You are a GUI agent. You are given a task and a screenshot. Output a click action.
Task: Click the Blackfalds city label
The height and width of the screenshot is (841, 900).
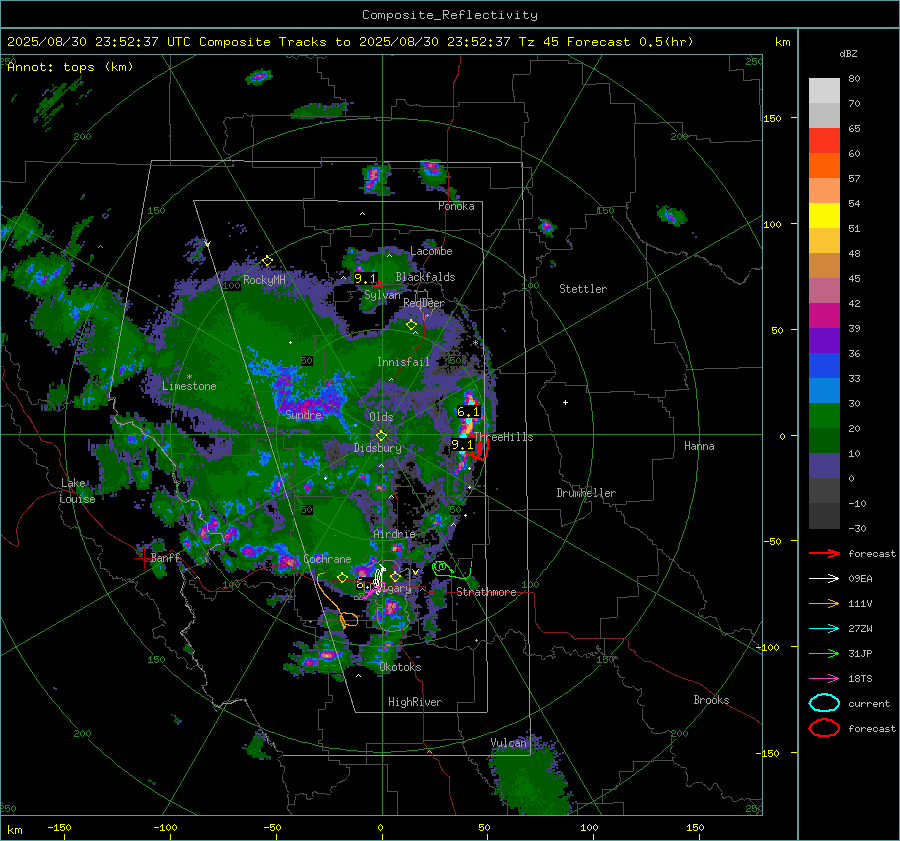pyautogui.click(x=425, y=277)
